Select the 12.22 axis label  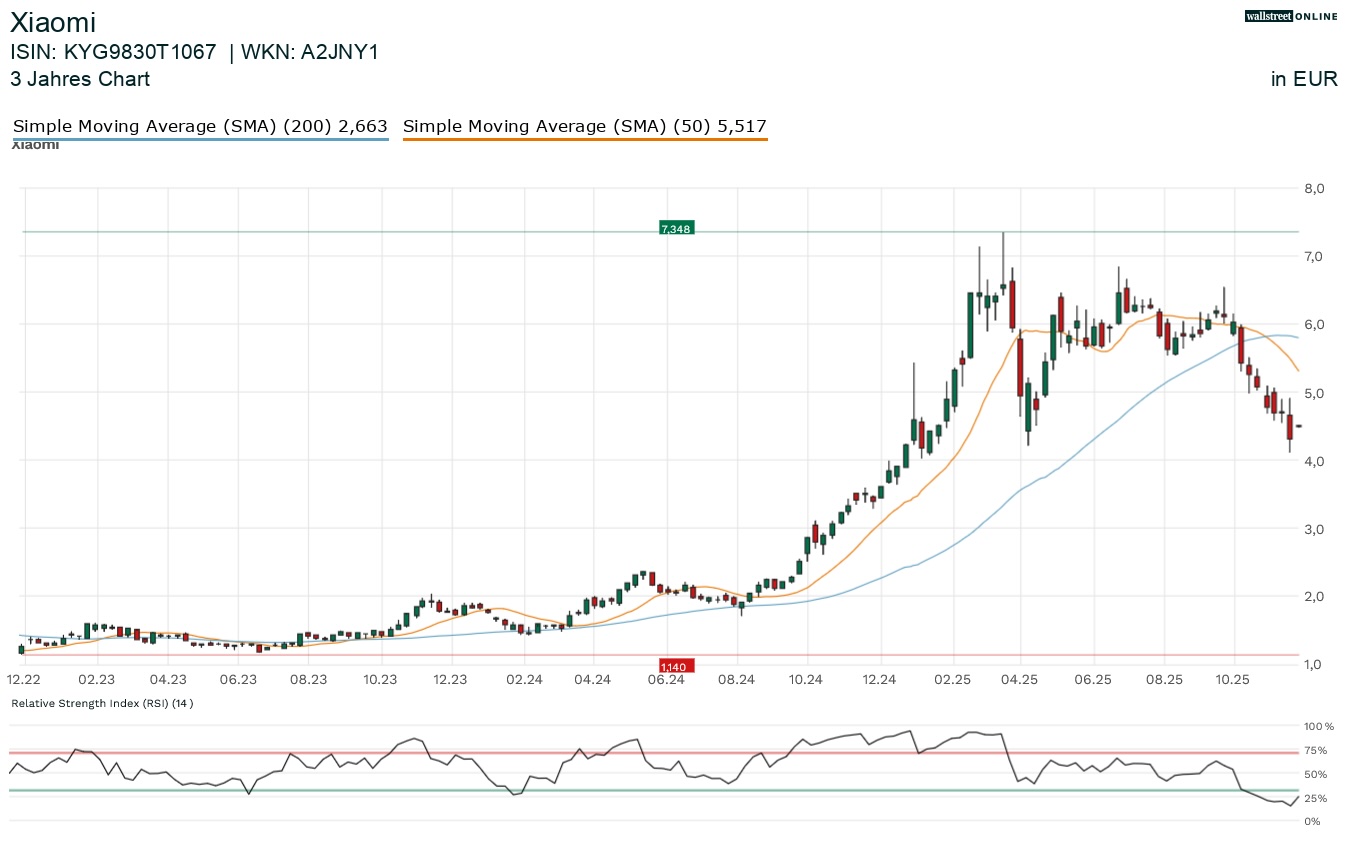22,679
